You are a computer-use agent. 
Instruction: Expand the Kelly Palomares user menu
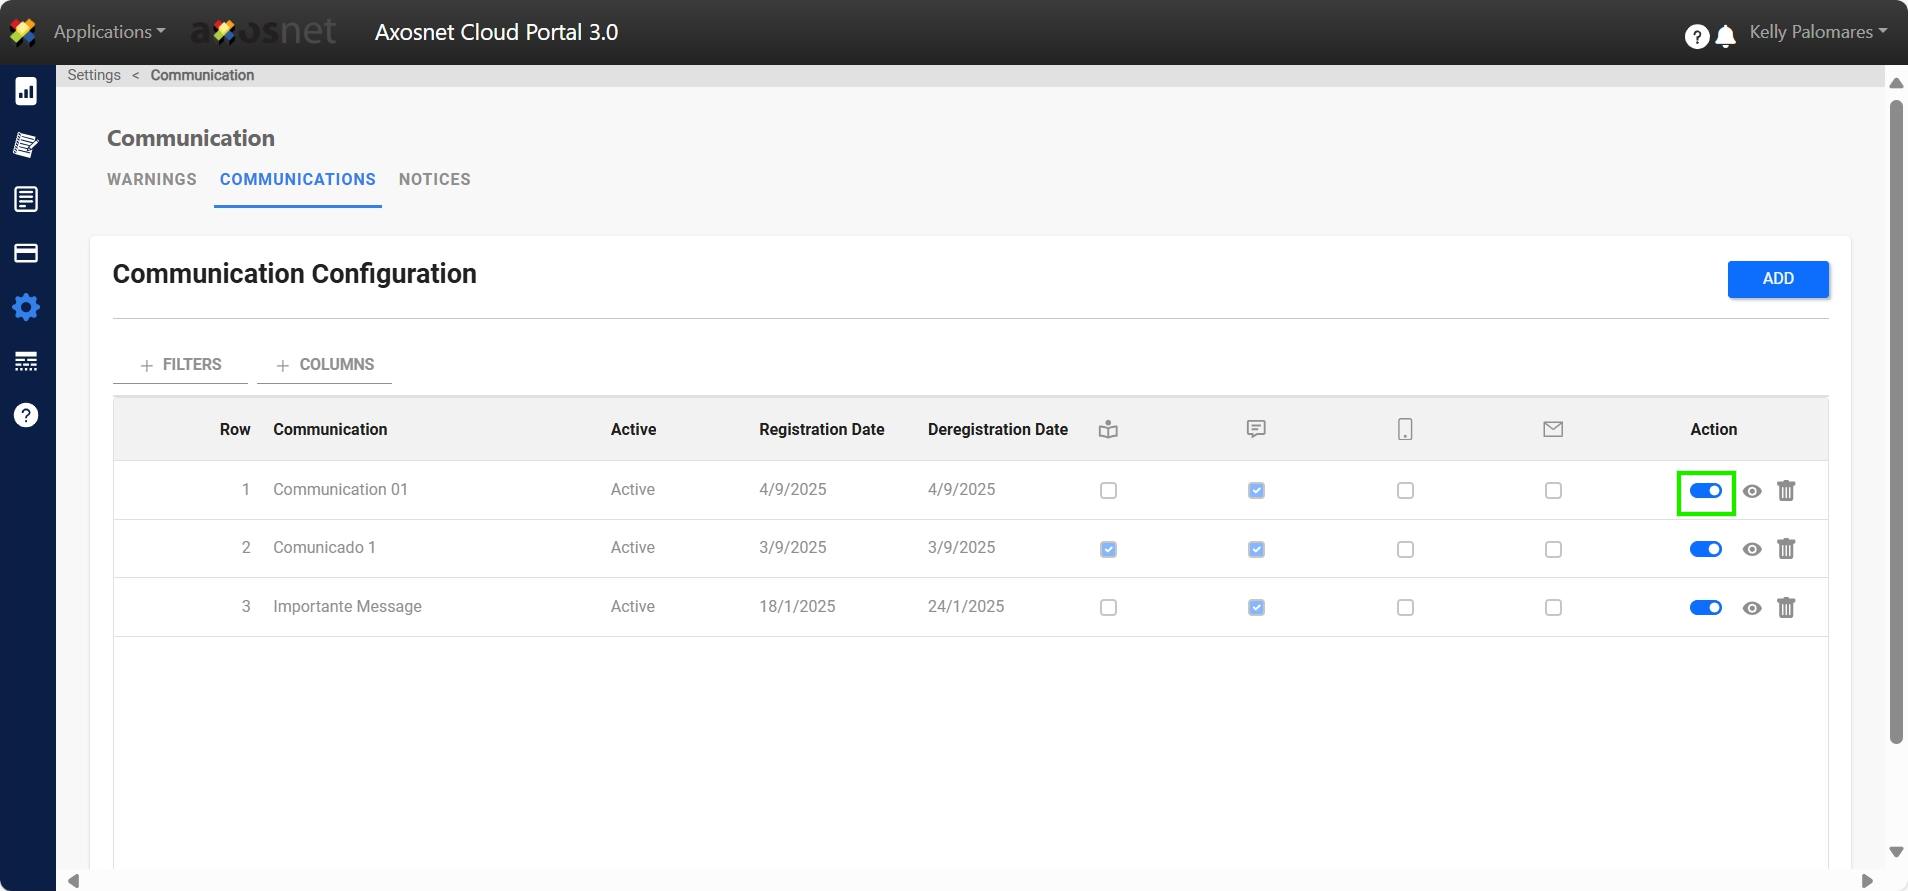[1817, 32]
